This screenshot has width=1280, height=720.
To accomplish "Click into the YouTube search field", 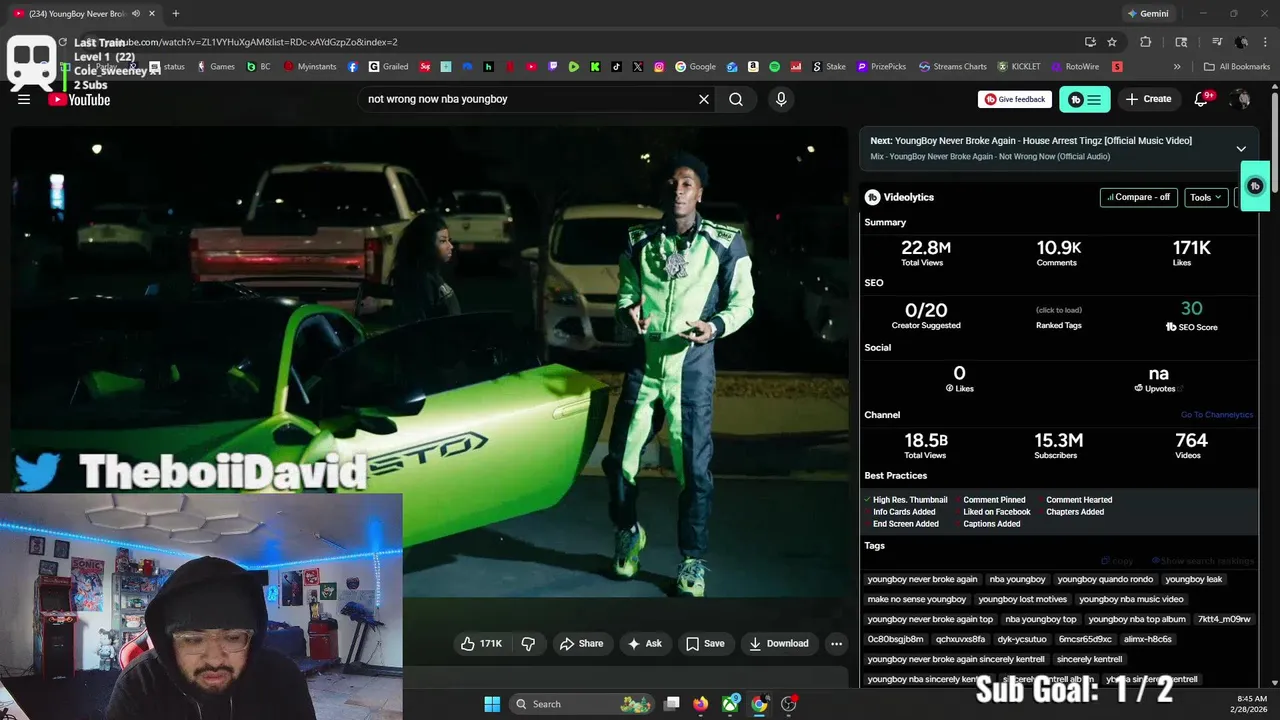I will coord(528,99).
